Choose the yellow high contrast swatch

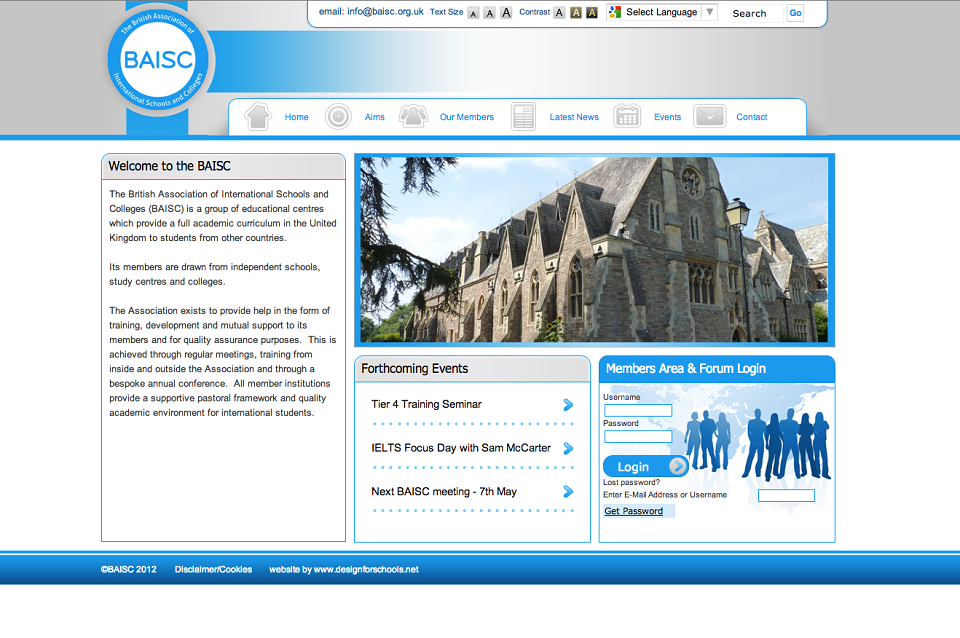591,12
